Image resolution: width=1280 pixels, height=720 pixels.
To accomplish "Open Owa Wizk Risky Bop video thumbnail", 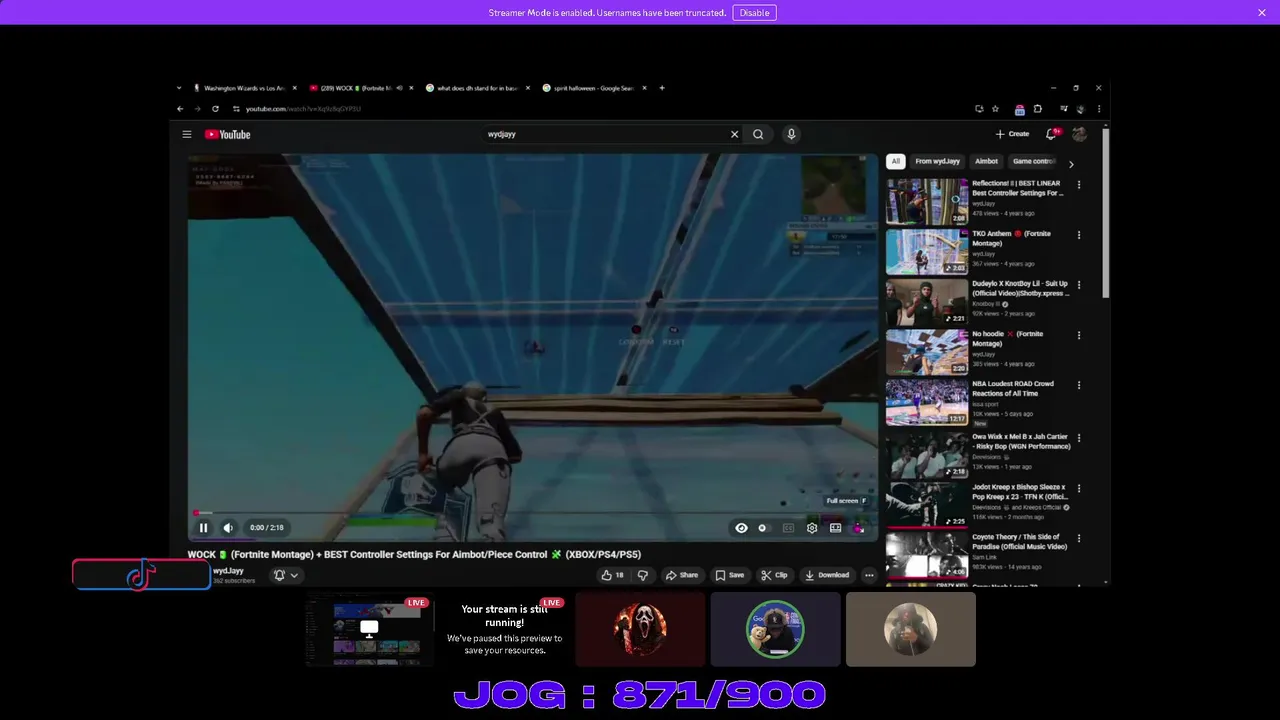I will [x=927, y=455].
